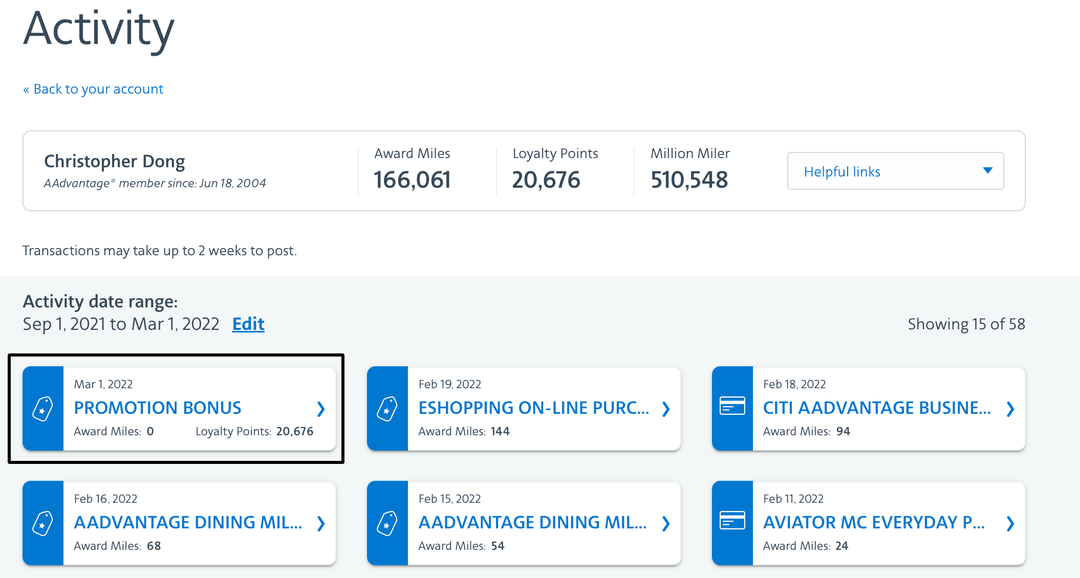Viewport: 1080px width, 578px height.
Task: Click the eShopping activity tag icon
Action: [387, 408]
